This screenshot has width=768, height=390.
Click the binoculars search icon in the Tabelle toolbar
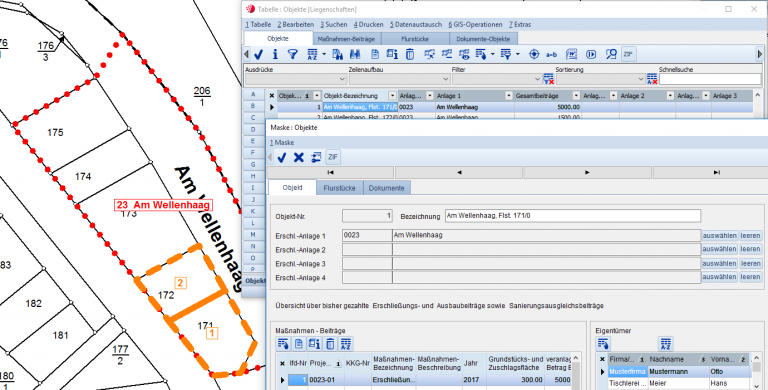[355, 54]
